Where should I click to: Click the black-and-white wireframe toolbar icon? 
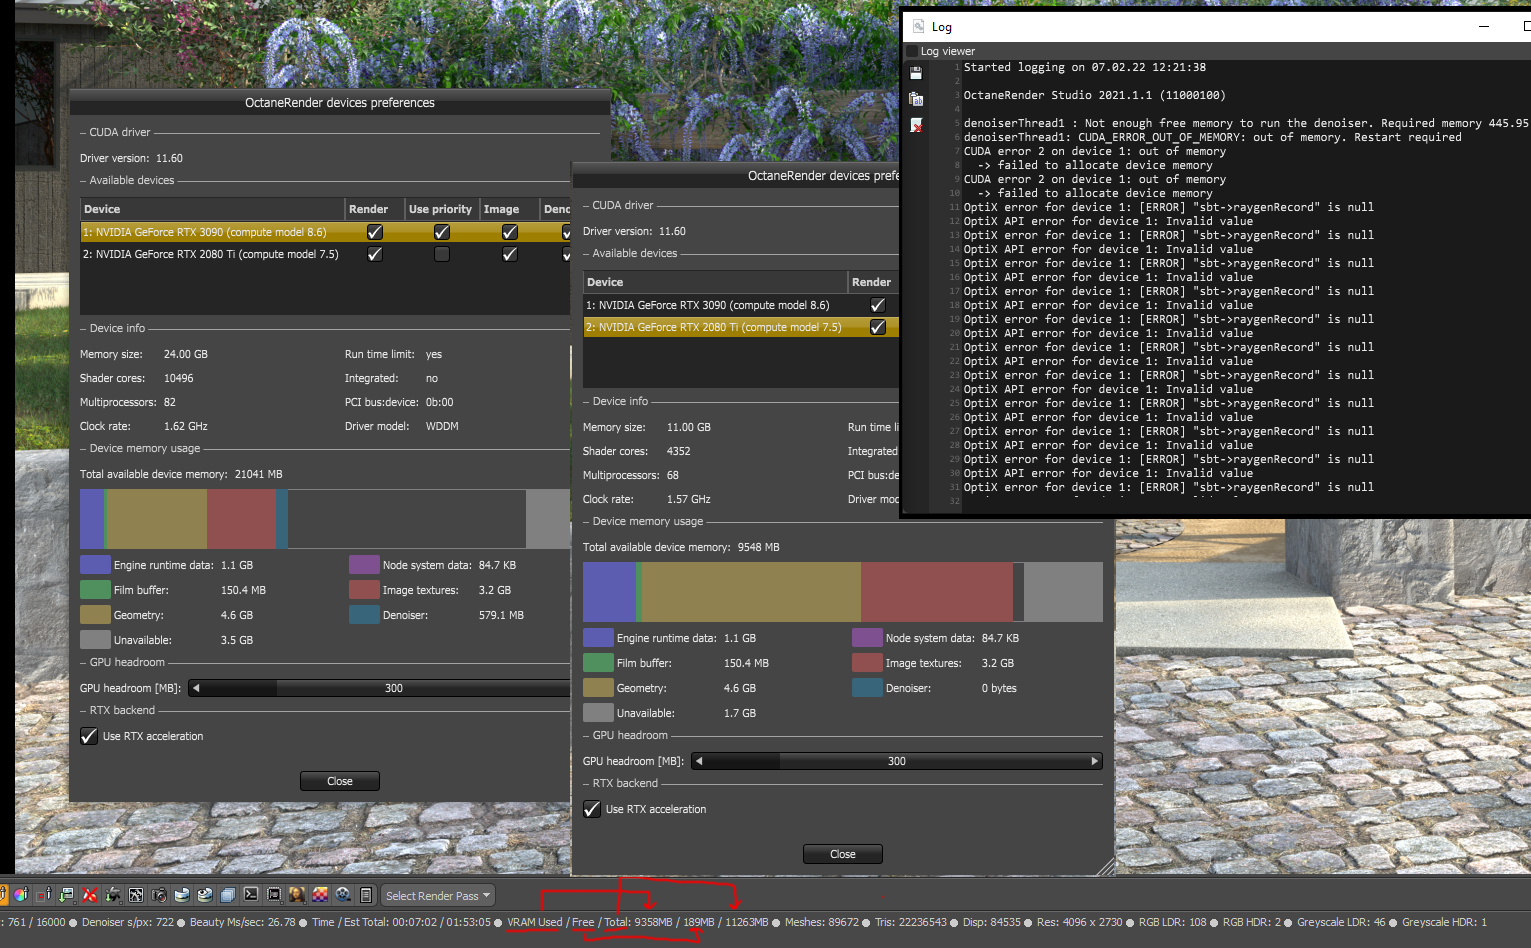[x=135, y=895]
